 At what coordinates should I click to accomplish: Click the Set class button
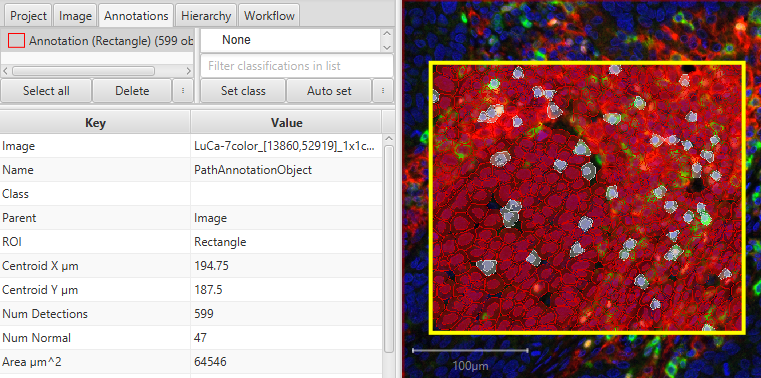243,91
